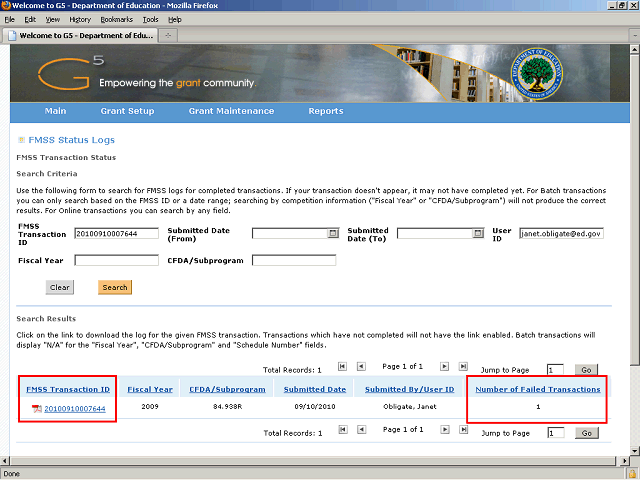640x480 pixels.
Task: Focus the CFDA/Subprogram field
Action: tap(294, 260)
